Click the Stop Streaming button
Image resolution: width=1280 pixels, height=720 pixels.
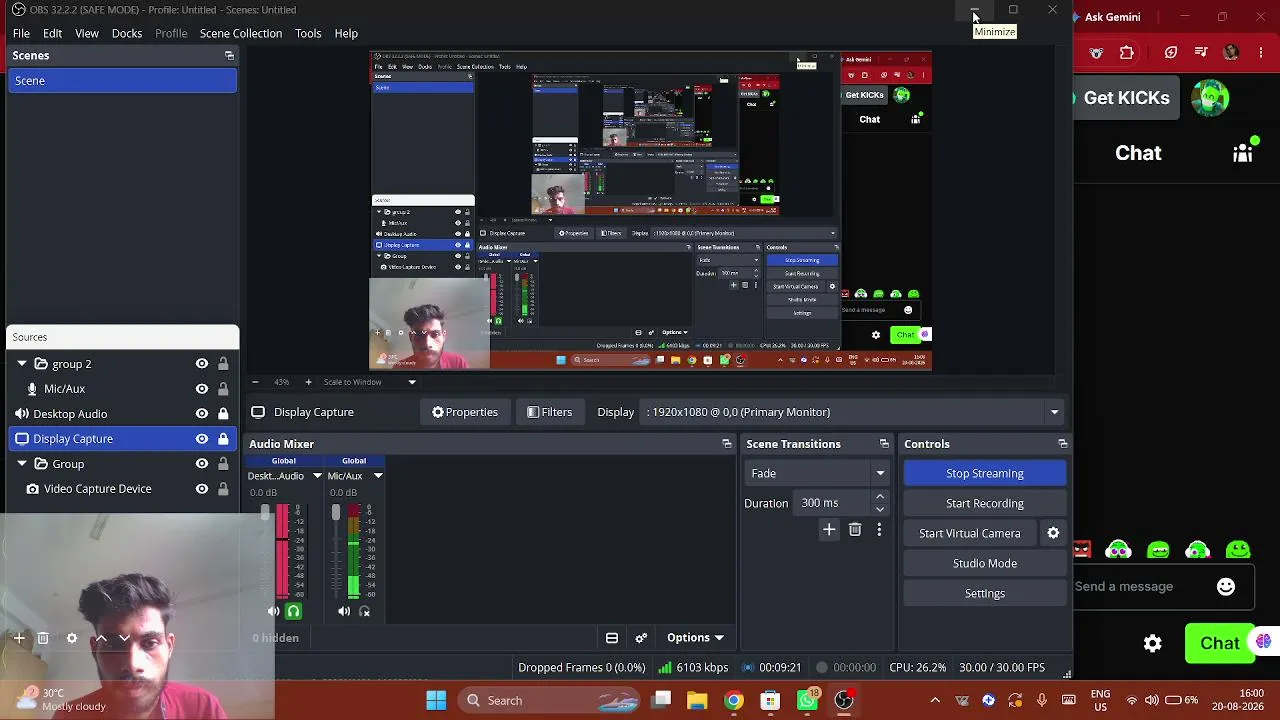[985, 473]
